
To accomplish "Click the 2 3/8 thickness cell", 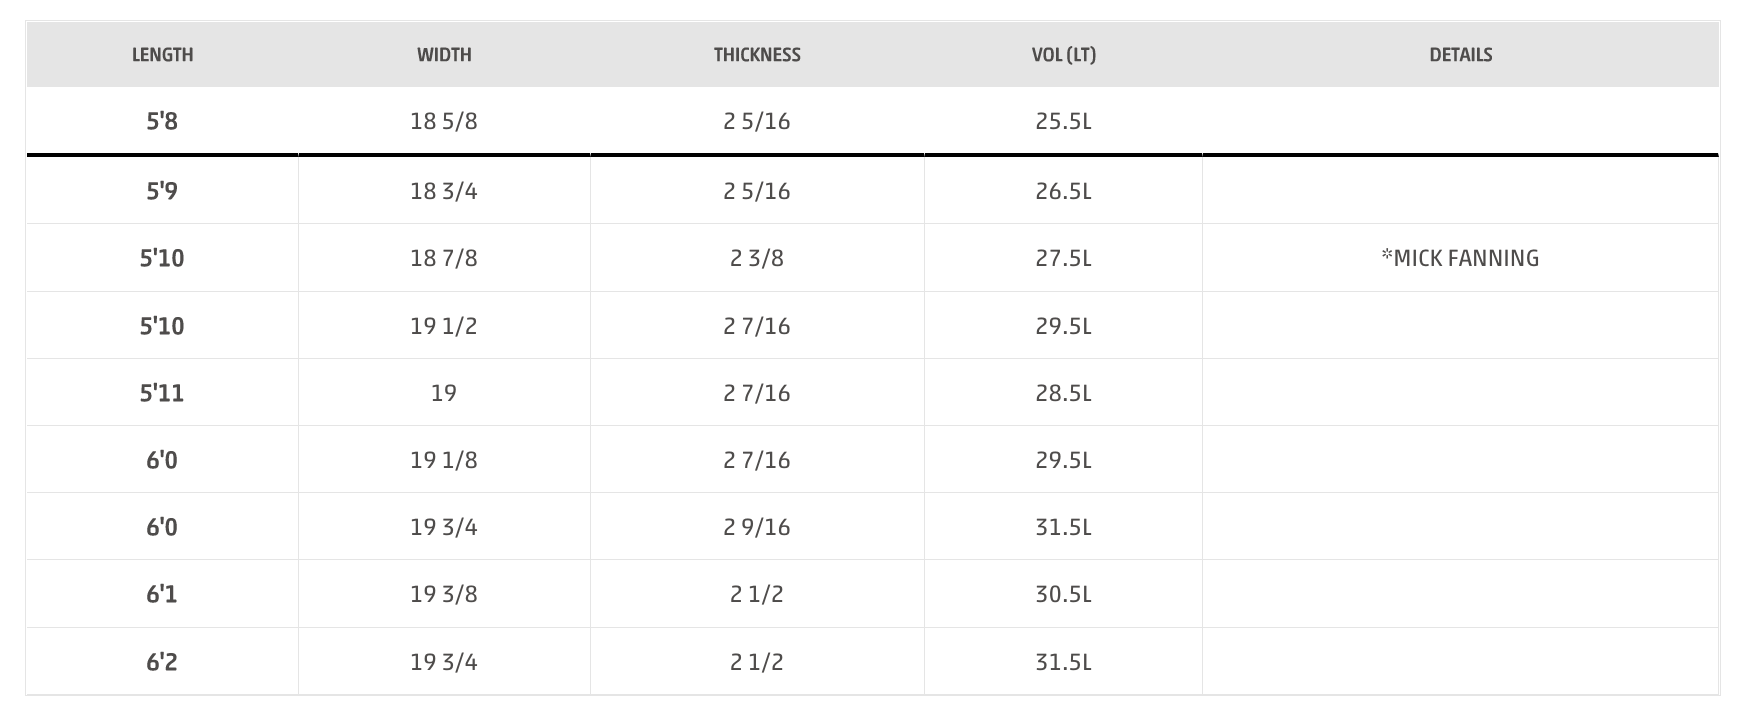I will 757,258.
